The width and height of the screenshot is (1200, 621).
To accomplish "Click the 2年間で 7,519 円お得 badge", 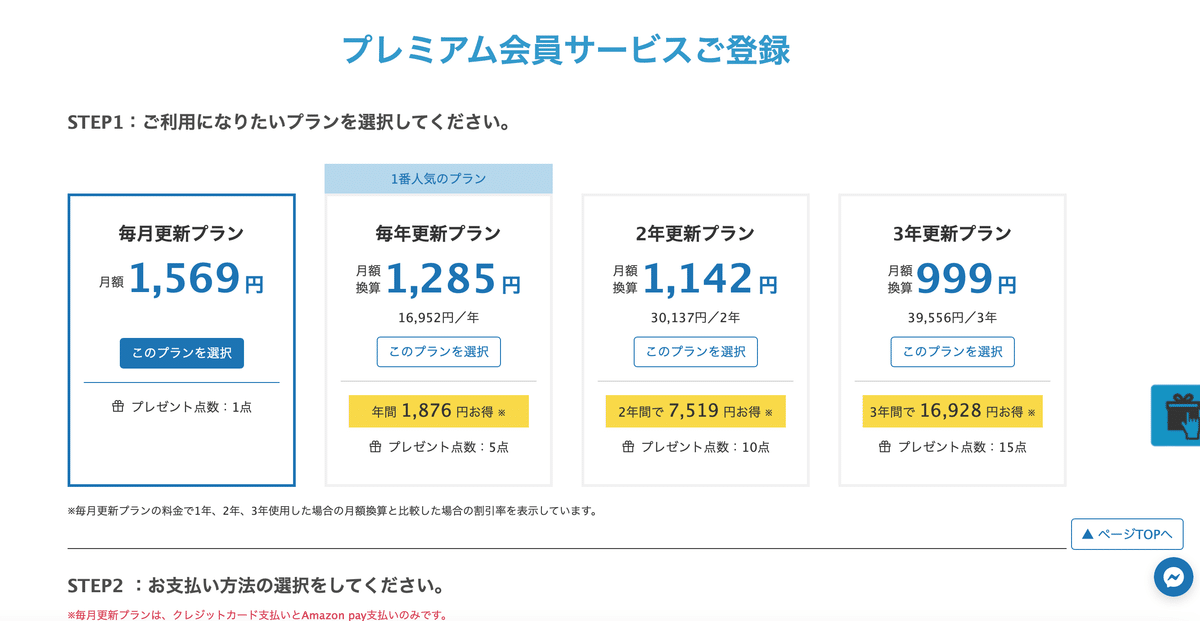I will [696, 411].
